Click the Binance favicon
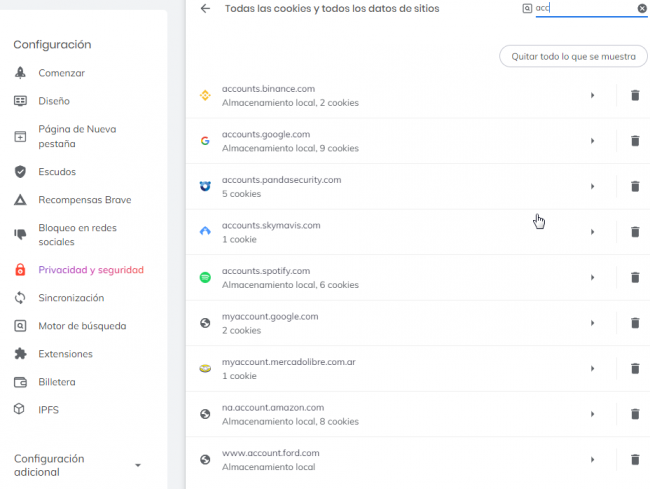Image resolution: width=650 pixels, height=489 pixels. 205,95
